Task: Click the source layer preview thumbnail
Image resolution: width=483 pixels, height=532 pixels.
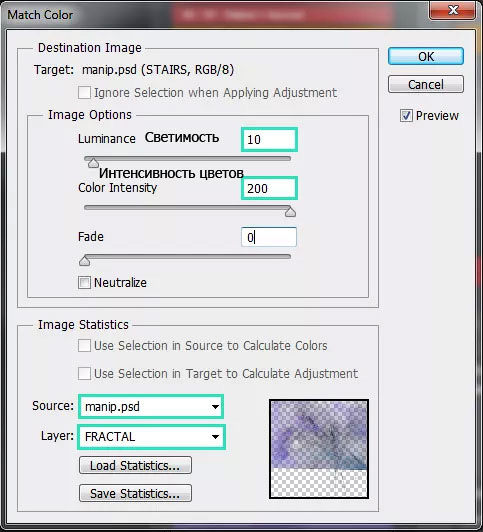Action: [319, 449]
